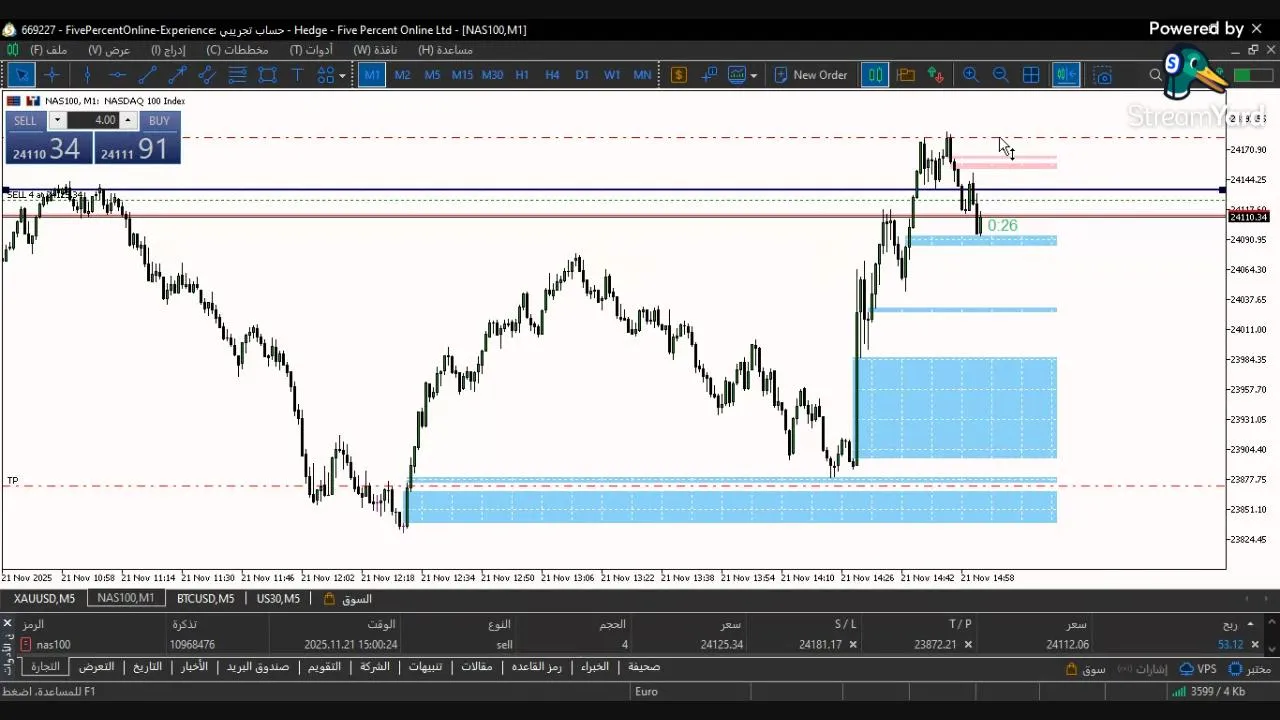Image resolution: width=1280 pixels, height=720 pixels.
Task: Open the أدوات (T) menu
Action: point(311,49)
